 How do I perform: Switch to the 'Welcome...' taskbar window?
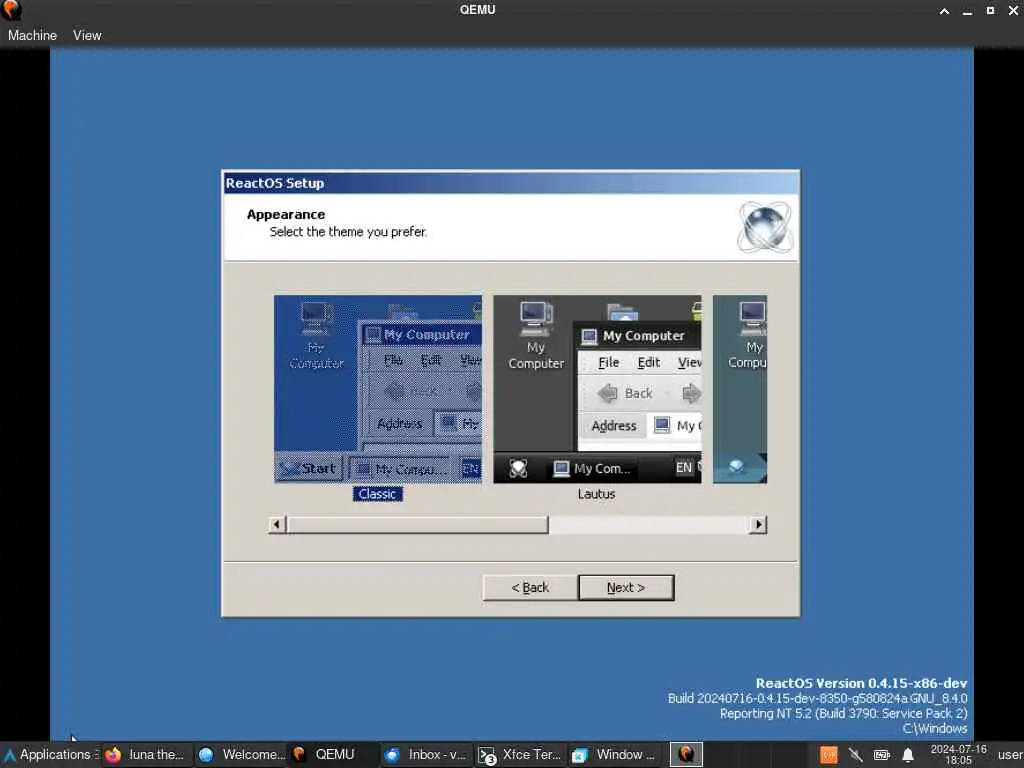coord(242,754)
